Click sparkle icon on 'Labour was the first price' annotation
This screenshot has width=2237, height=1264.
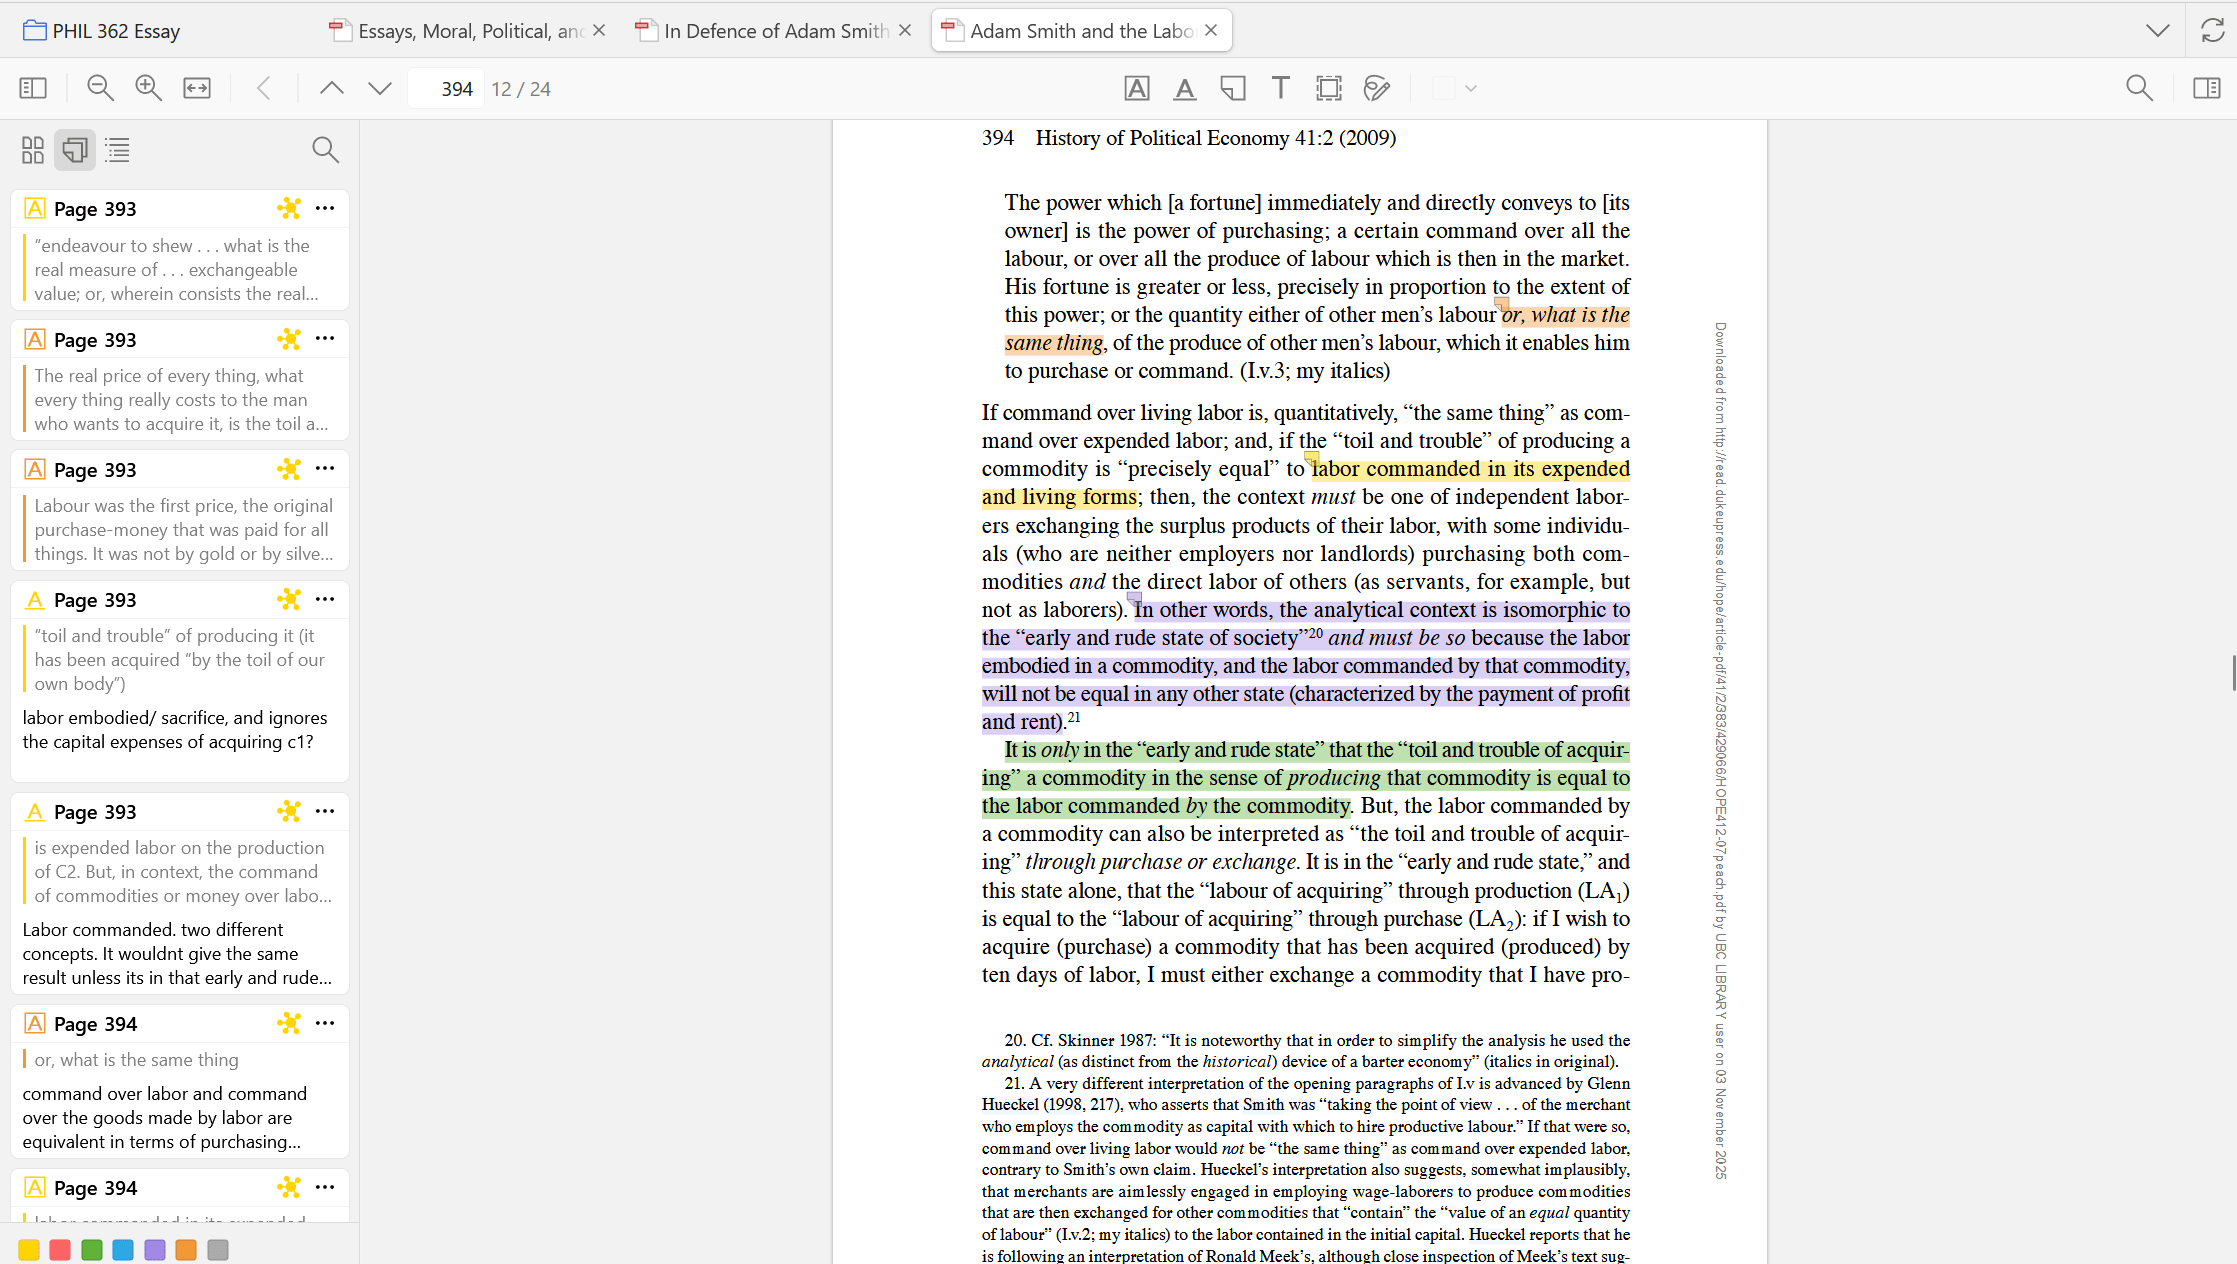pyautogui.click(x=289, y=469)
